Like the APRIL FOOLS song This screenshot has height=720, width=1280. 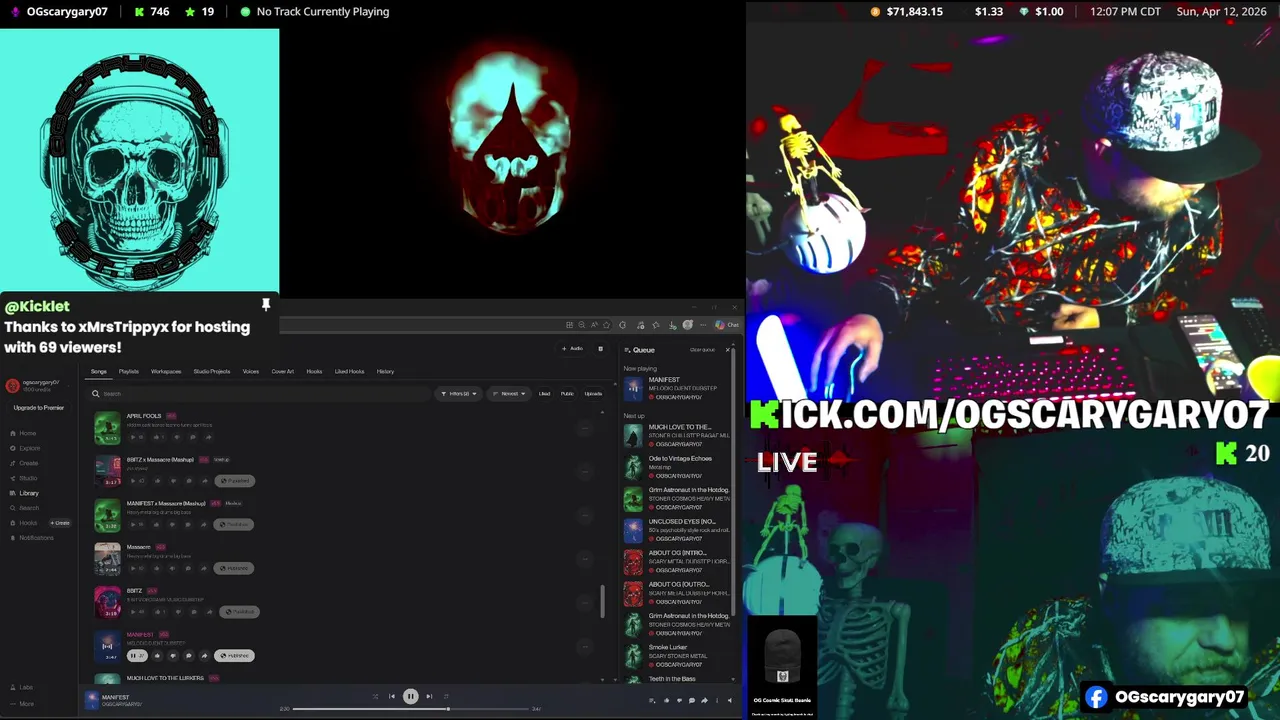click(x=156, y=437)
